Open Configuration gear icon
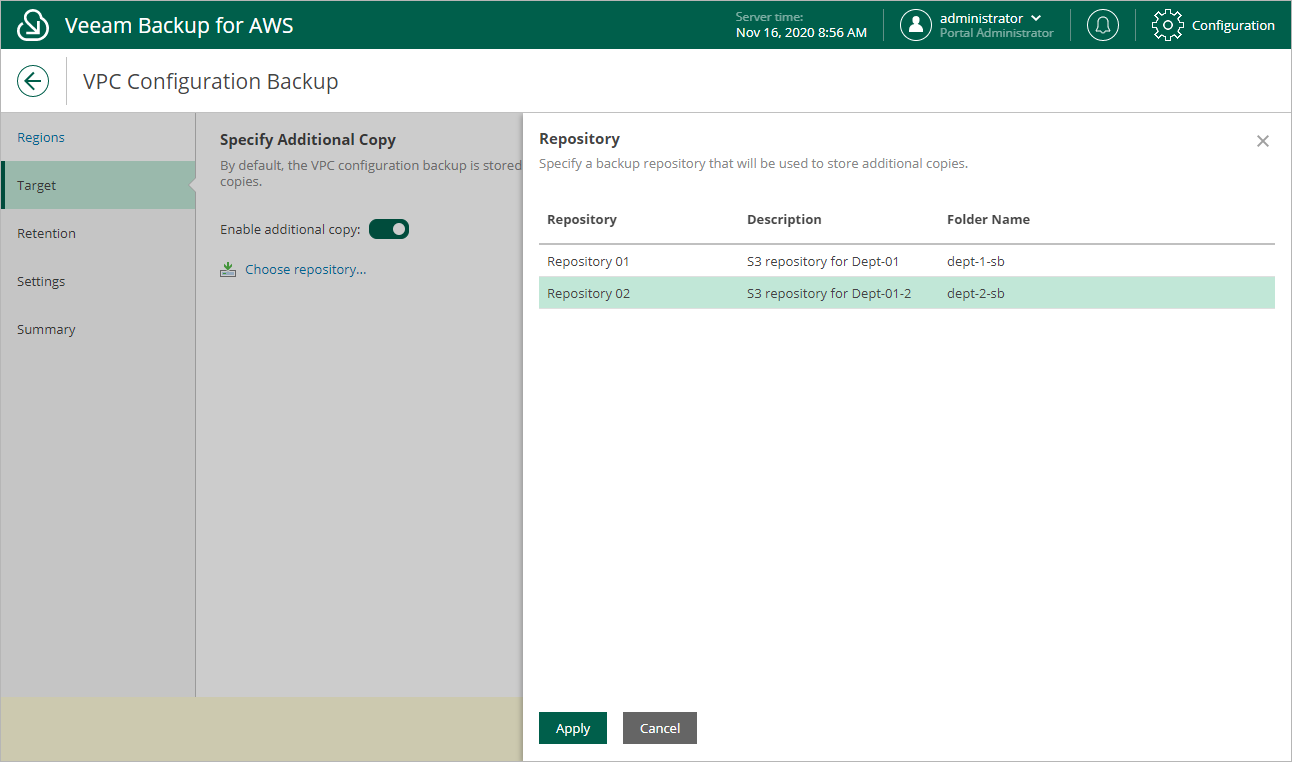The image size is (1292, 762). [x=1168, y=25]
